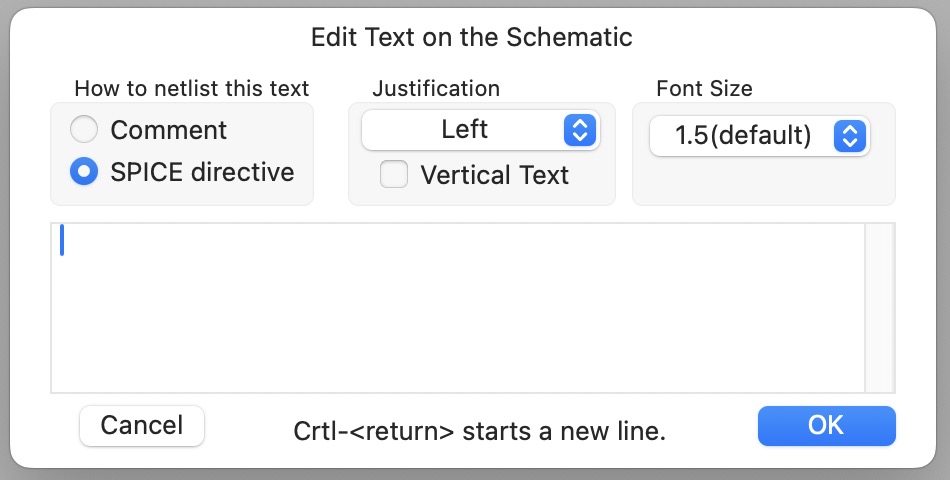Select the Comment radio button

(84, 130)
